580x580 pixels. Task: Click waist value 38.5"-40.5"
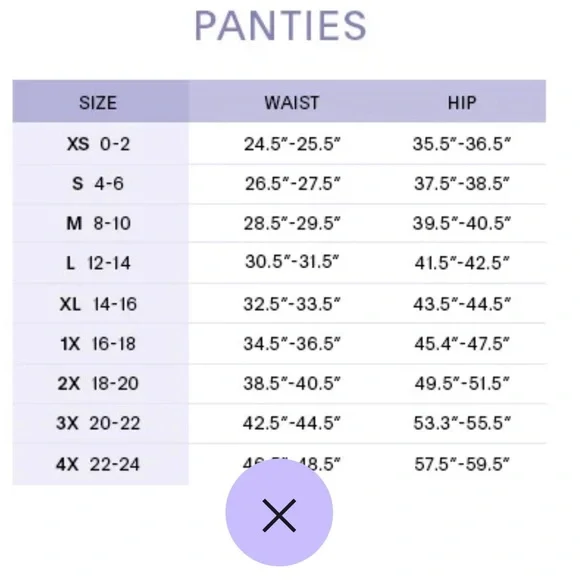pos(291,383)
